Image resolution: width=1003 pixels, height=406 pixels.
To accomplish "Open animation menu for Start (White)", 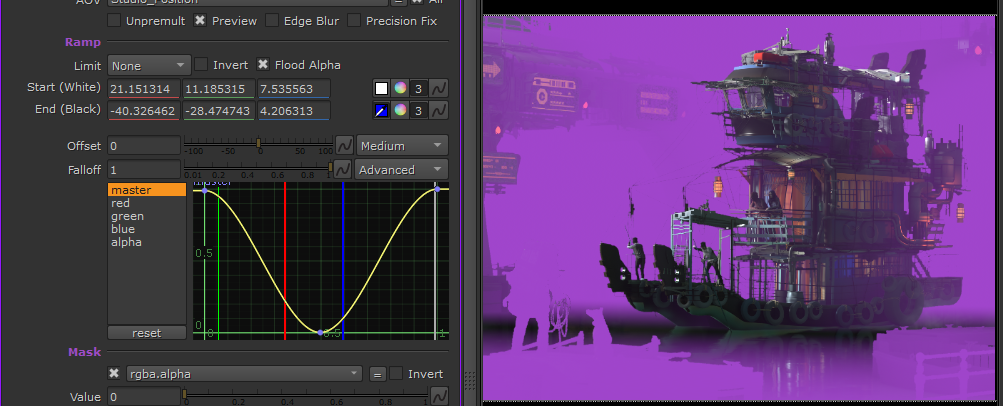I will pyautogui.click(x=438, y=88).
